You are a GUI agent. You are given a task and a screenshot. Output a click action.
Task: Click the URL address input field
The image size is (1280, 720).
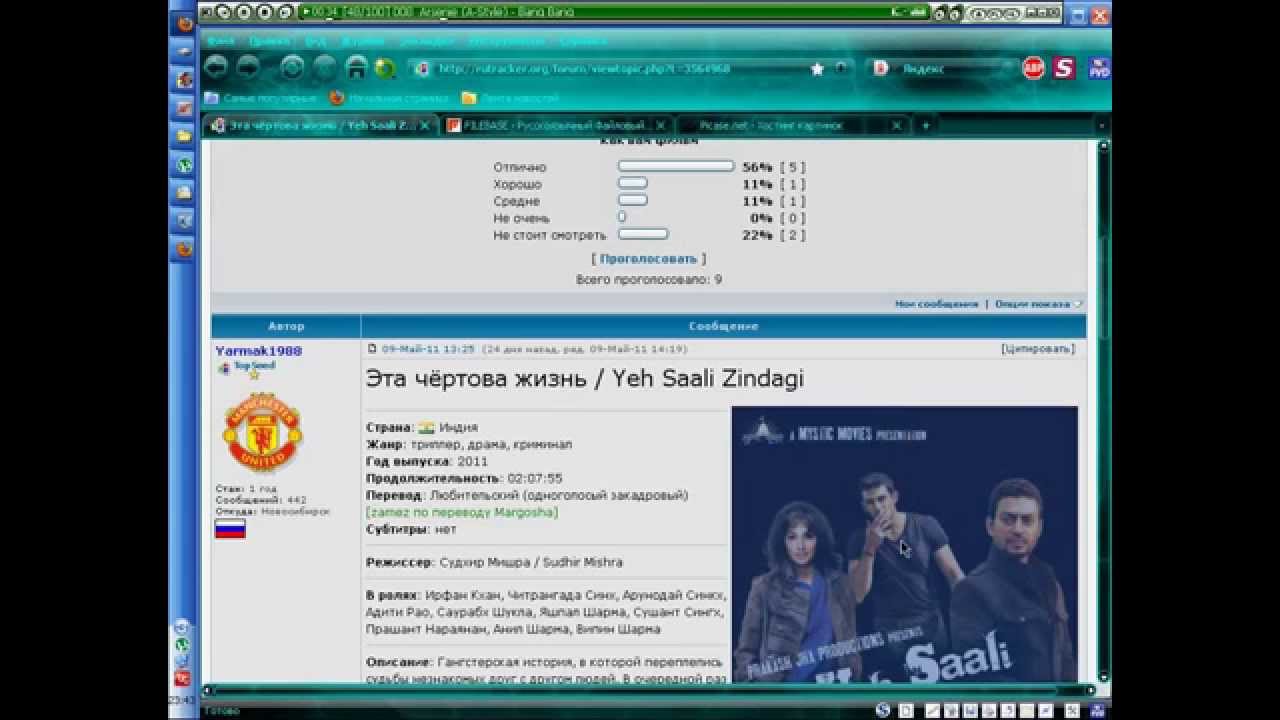(620, 69)
